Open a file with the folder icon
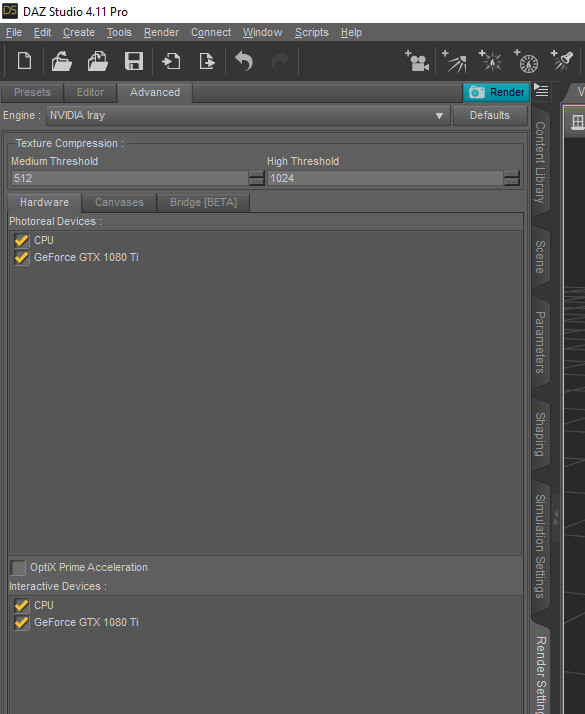The width and height of the screenshot is (585, 714). click(61, 61)
